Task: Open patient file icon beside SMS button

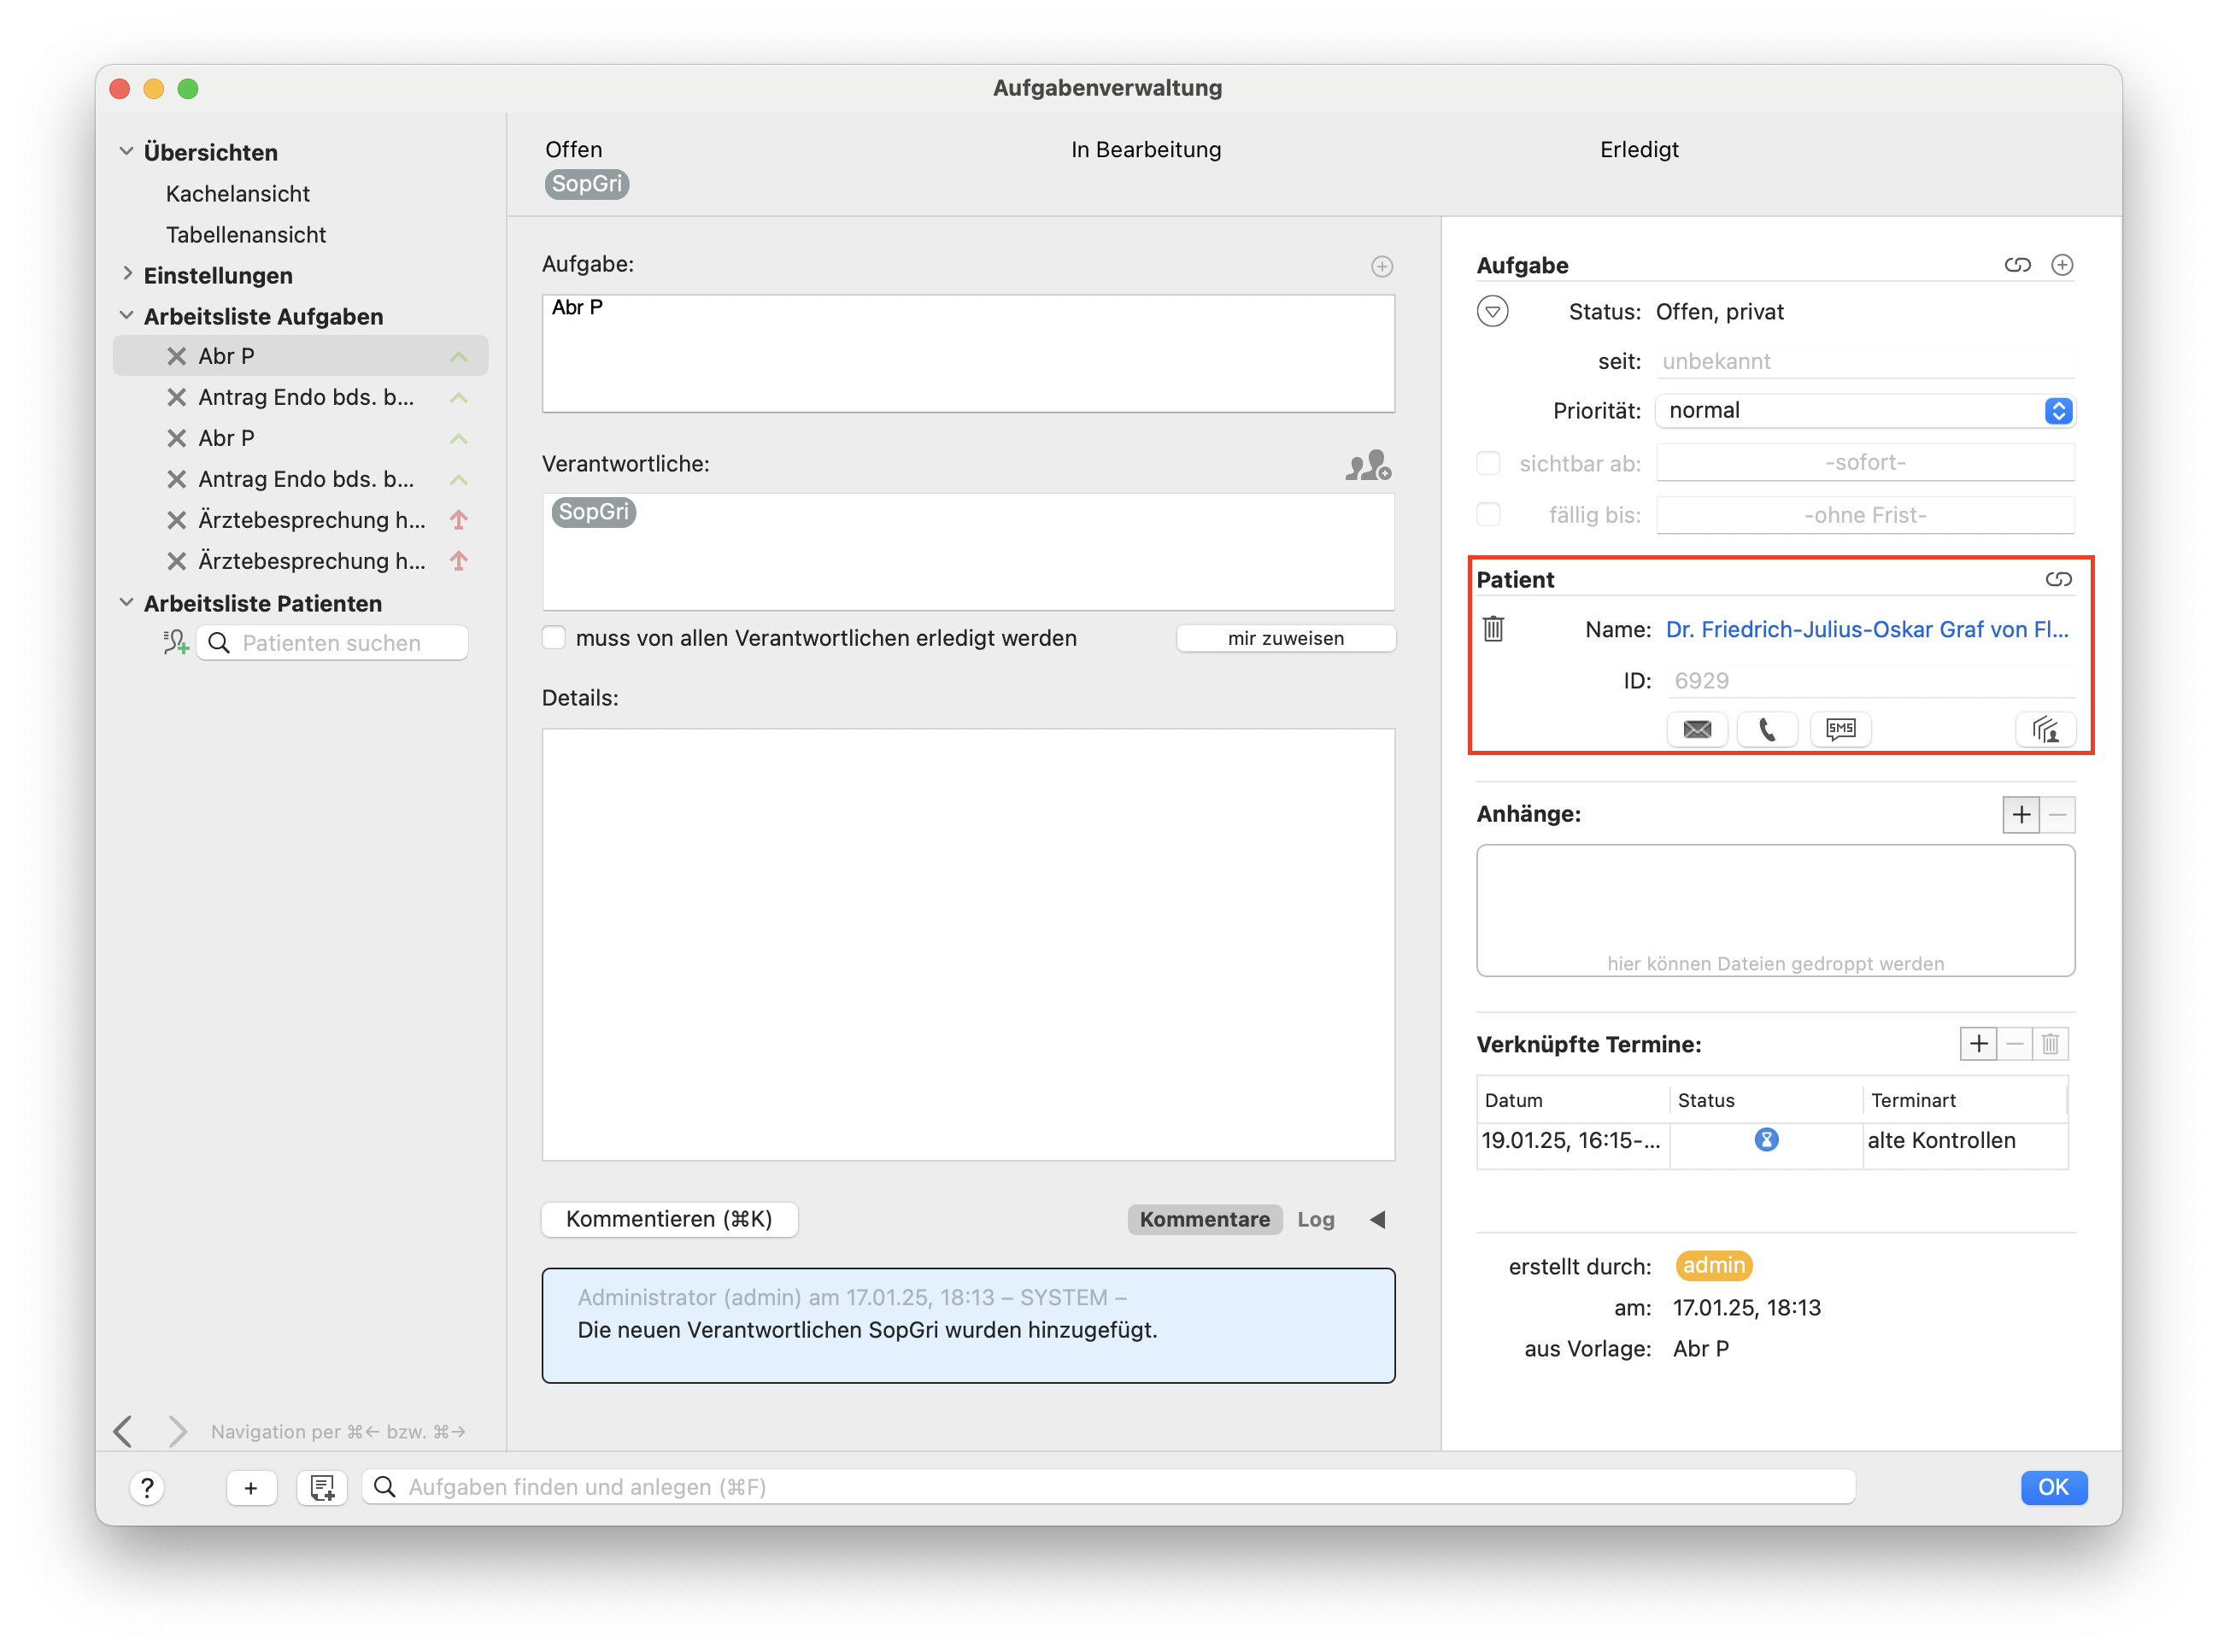Action: (2045, 729)
